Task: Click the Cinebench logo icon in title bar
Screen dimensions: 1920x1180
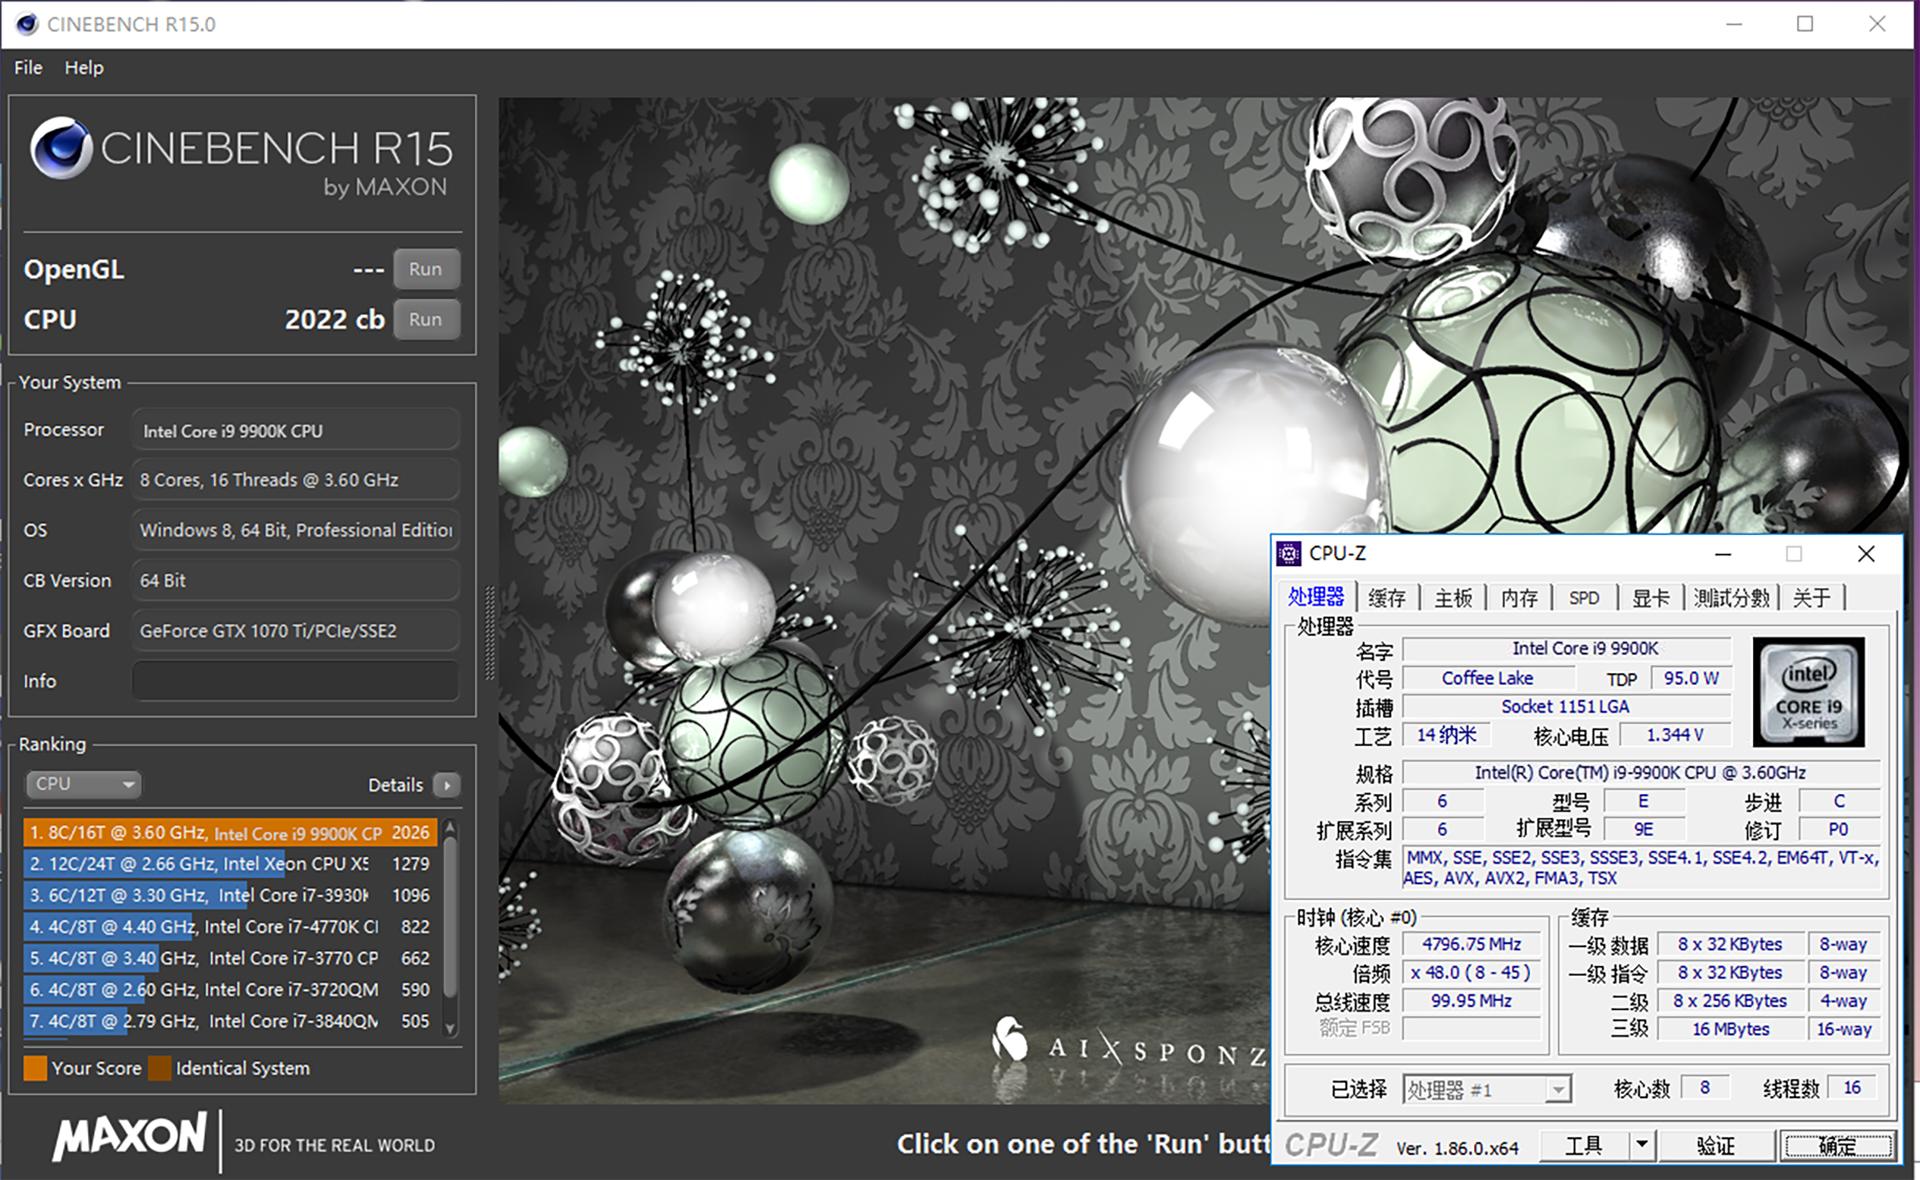Action: point(26,24)
